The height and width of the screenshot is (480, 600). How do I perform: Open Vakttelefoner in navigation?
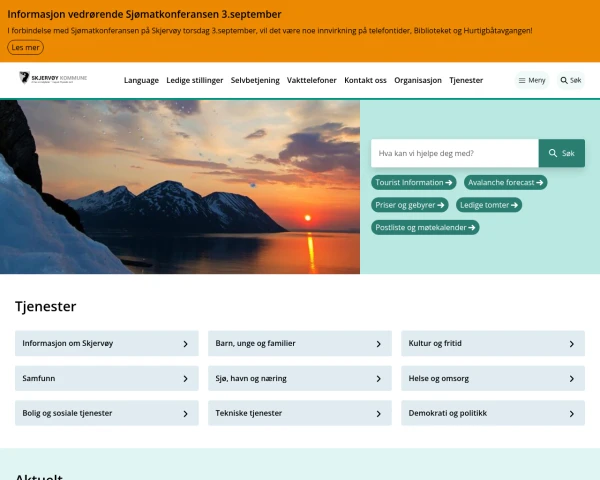[x=312, y=80]
